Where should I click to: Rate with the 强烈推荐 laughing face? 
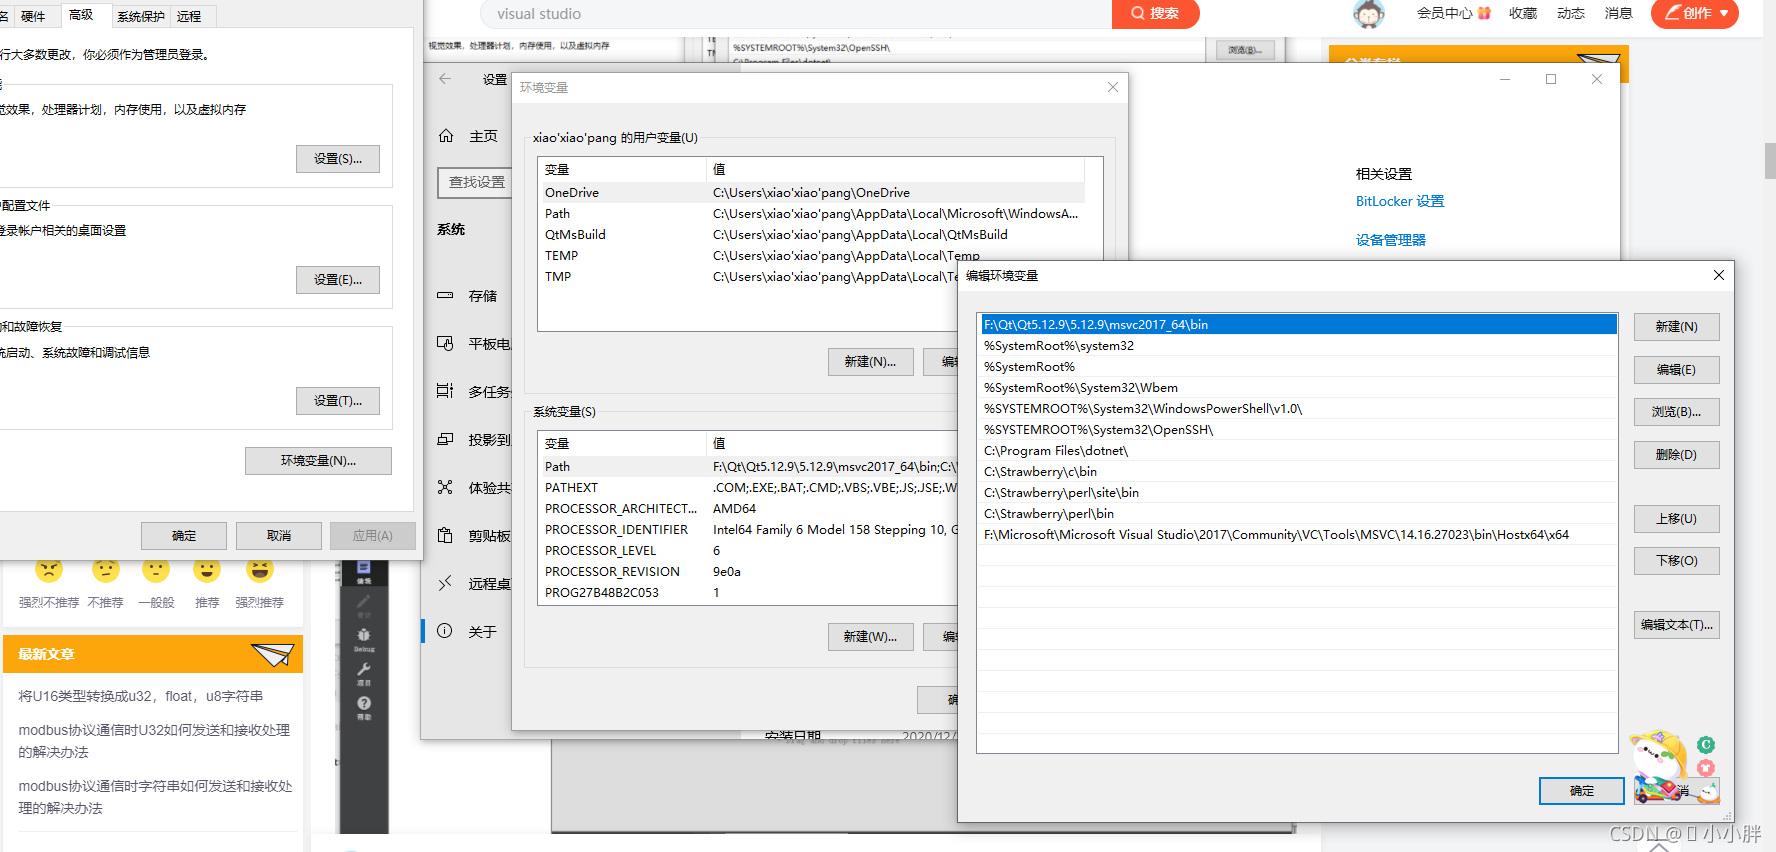[260, 569]
